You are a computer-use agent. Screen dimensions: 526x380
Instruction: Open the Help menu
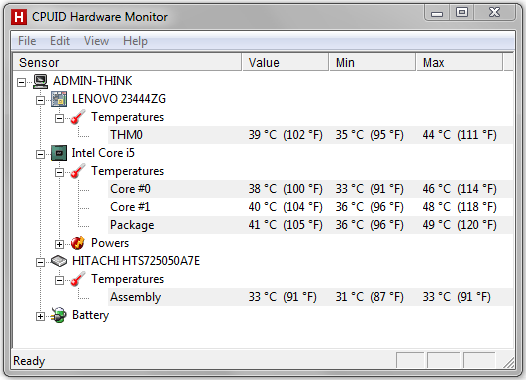[135, 41]
